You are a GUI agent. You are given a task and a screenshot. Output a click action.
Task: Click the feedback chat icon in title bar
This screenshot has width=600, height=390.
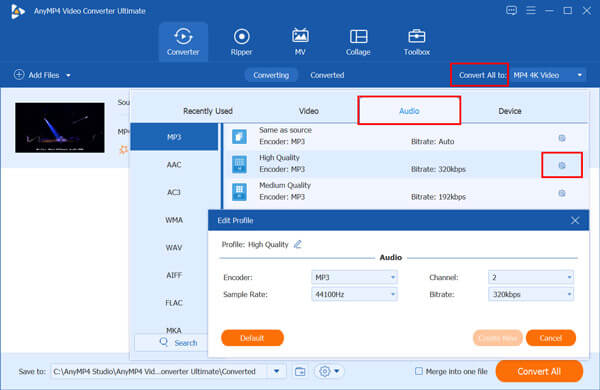pyautogui.click(x=511, y=10)
